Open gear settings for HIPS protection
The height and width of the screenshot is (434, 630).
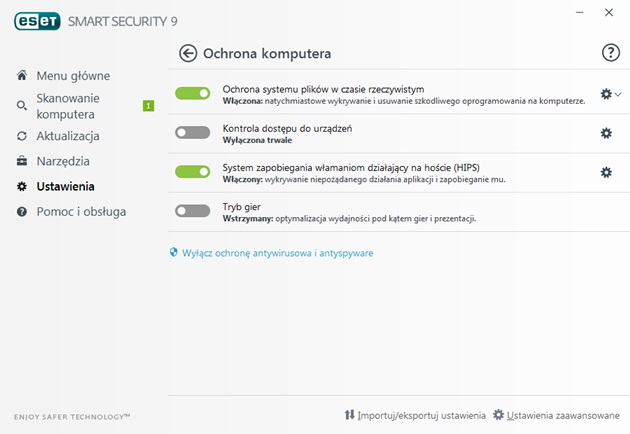click(x=606, y=172)
